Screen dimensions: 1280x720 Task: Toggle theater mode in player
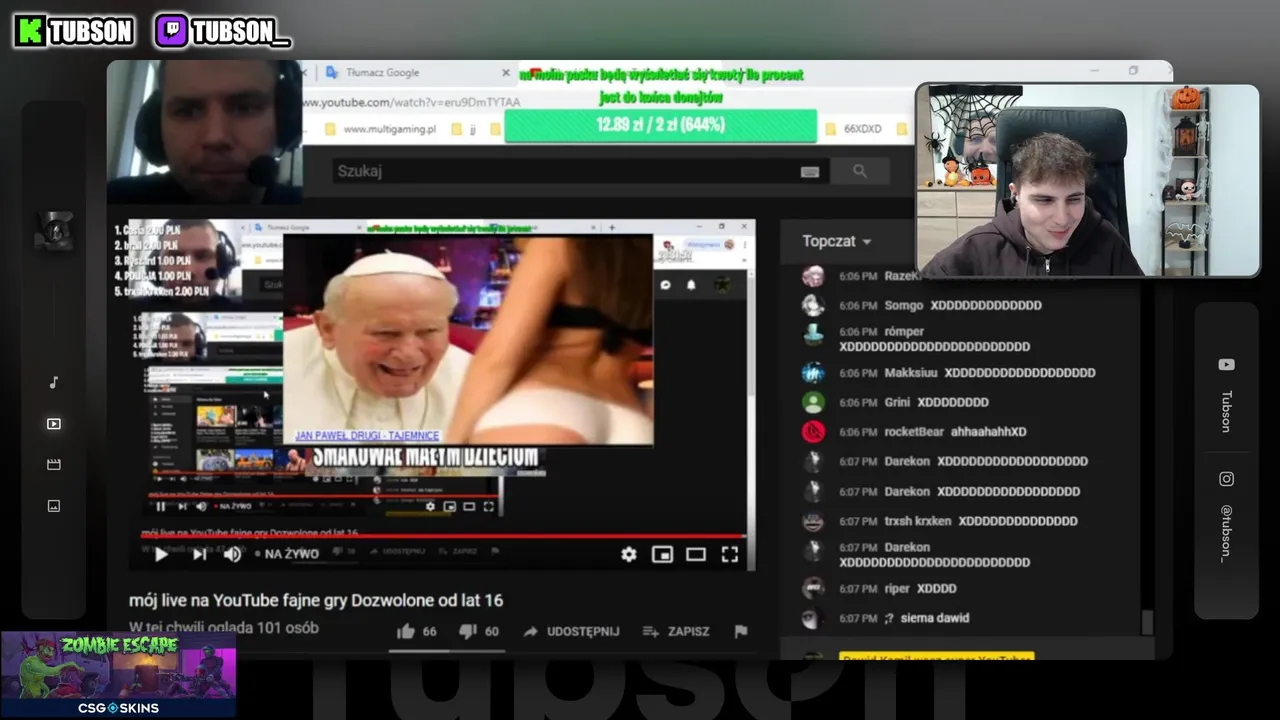click(696, 554)
